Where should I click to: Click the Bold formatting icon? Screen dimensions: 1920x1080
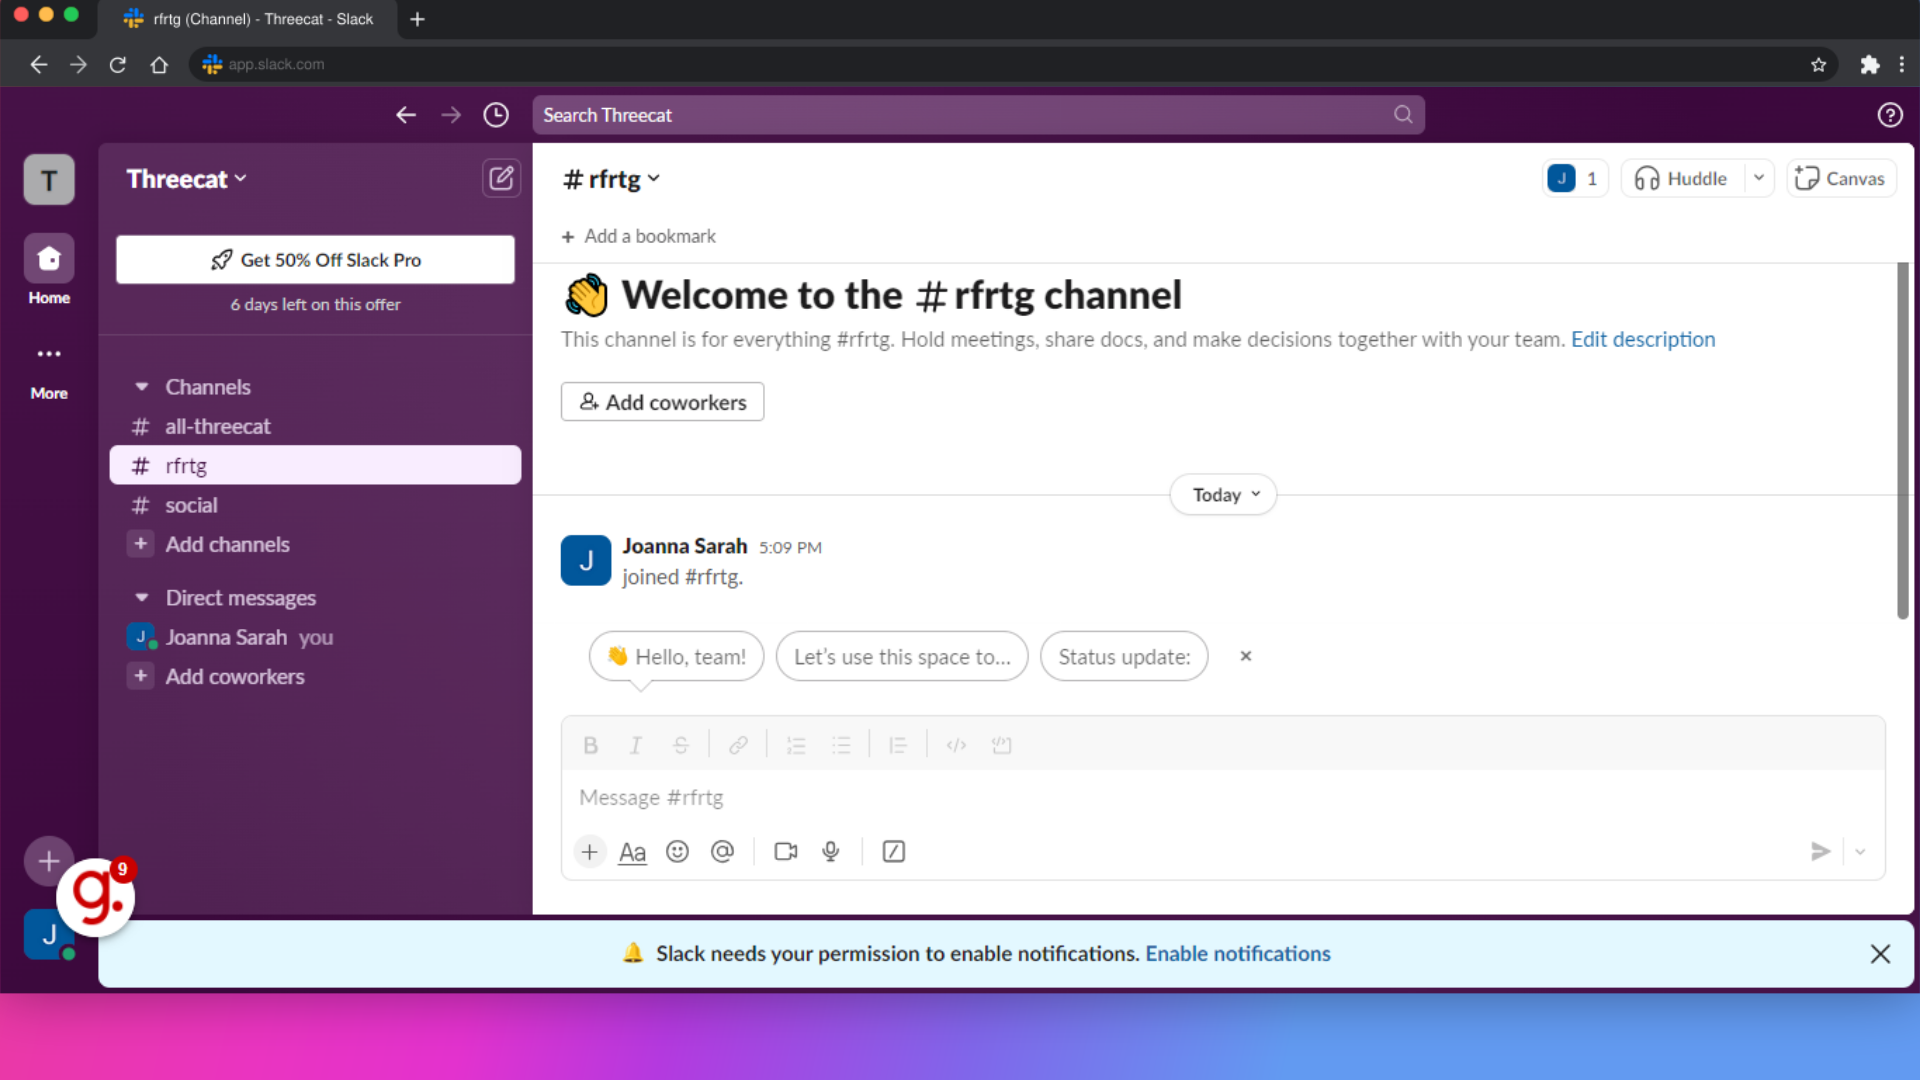point(588,744)
